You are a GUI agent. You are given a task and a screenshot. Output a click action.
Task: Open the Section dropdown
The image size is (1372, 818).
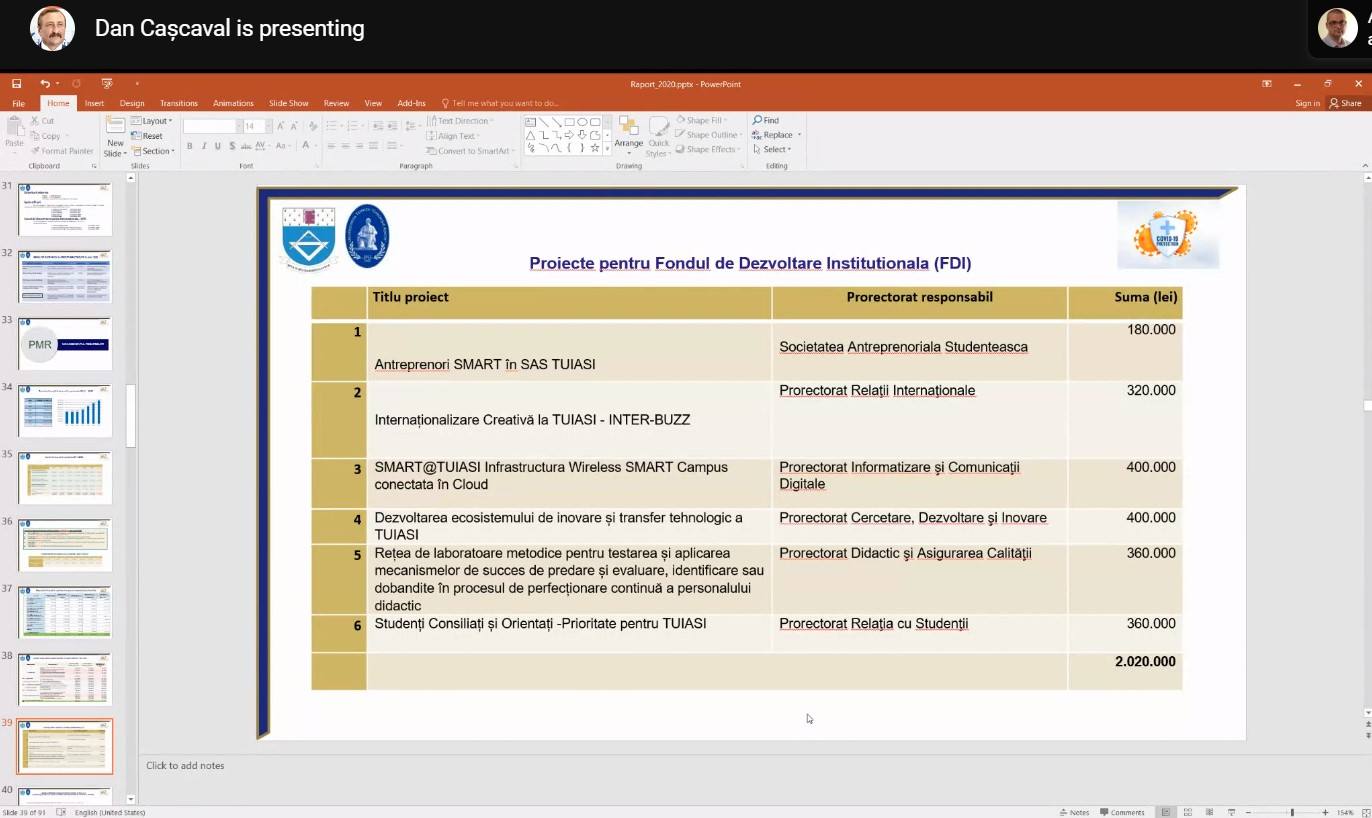pyautogui.click(x=153, y=151)
